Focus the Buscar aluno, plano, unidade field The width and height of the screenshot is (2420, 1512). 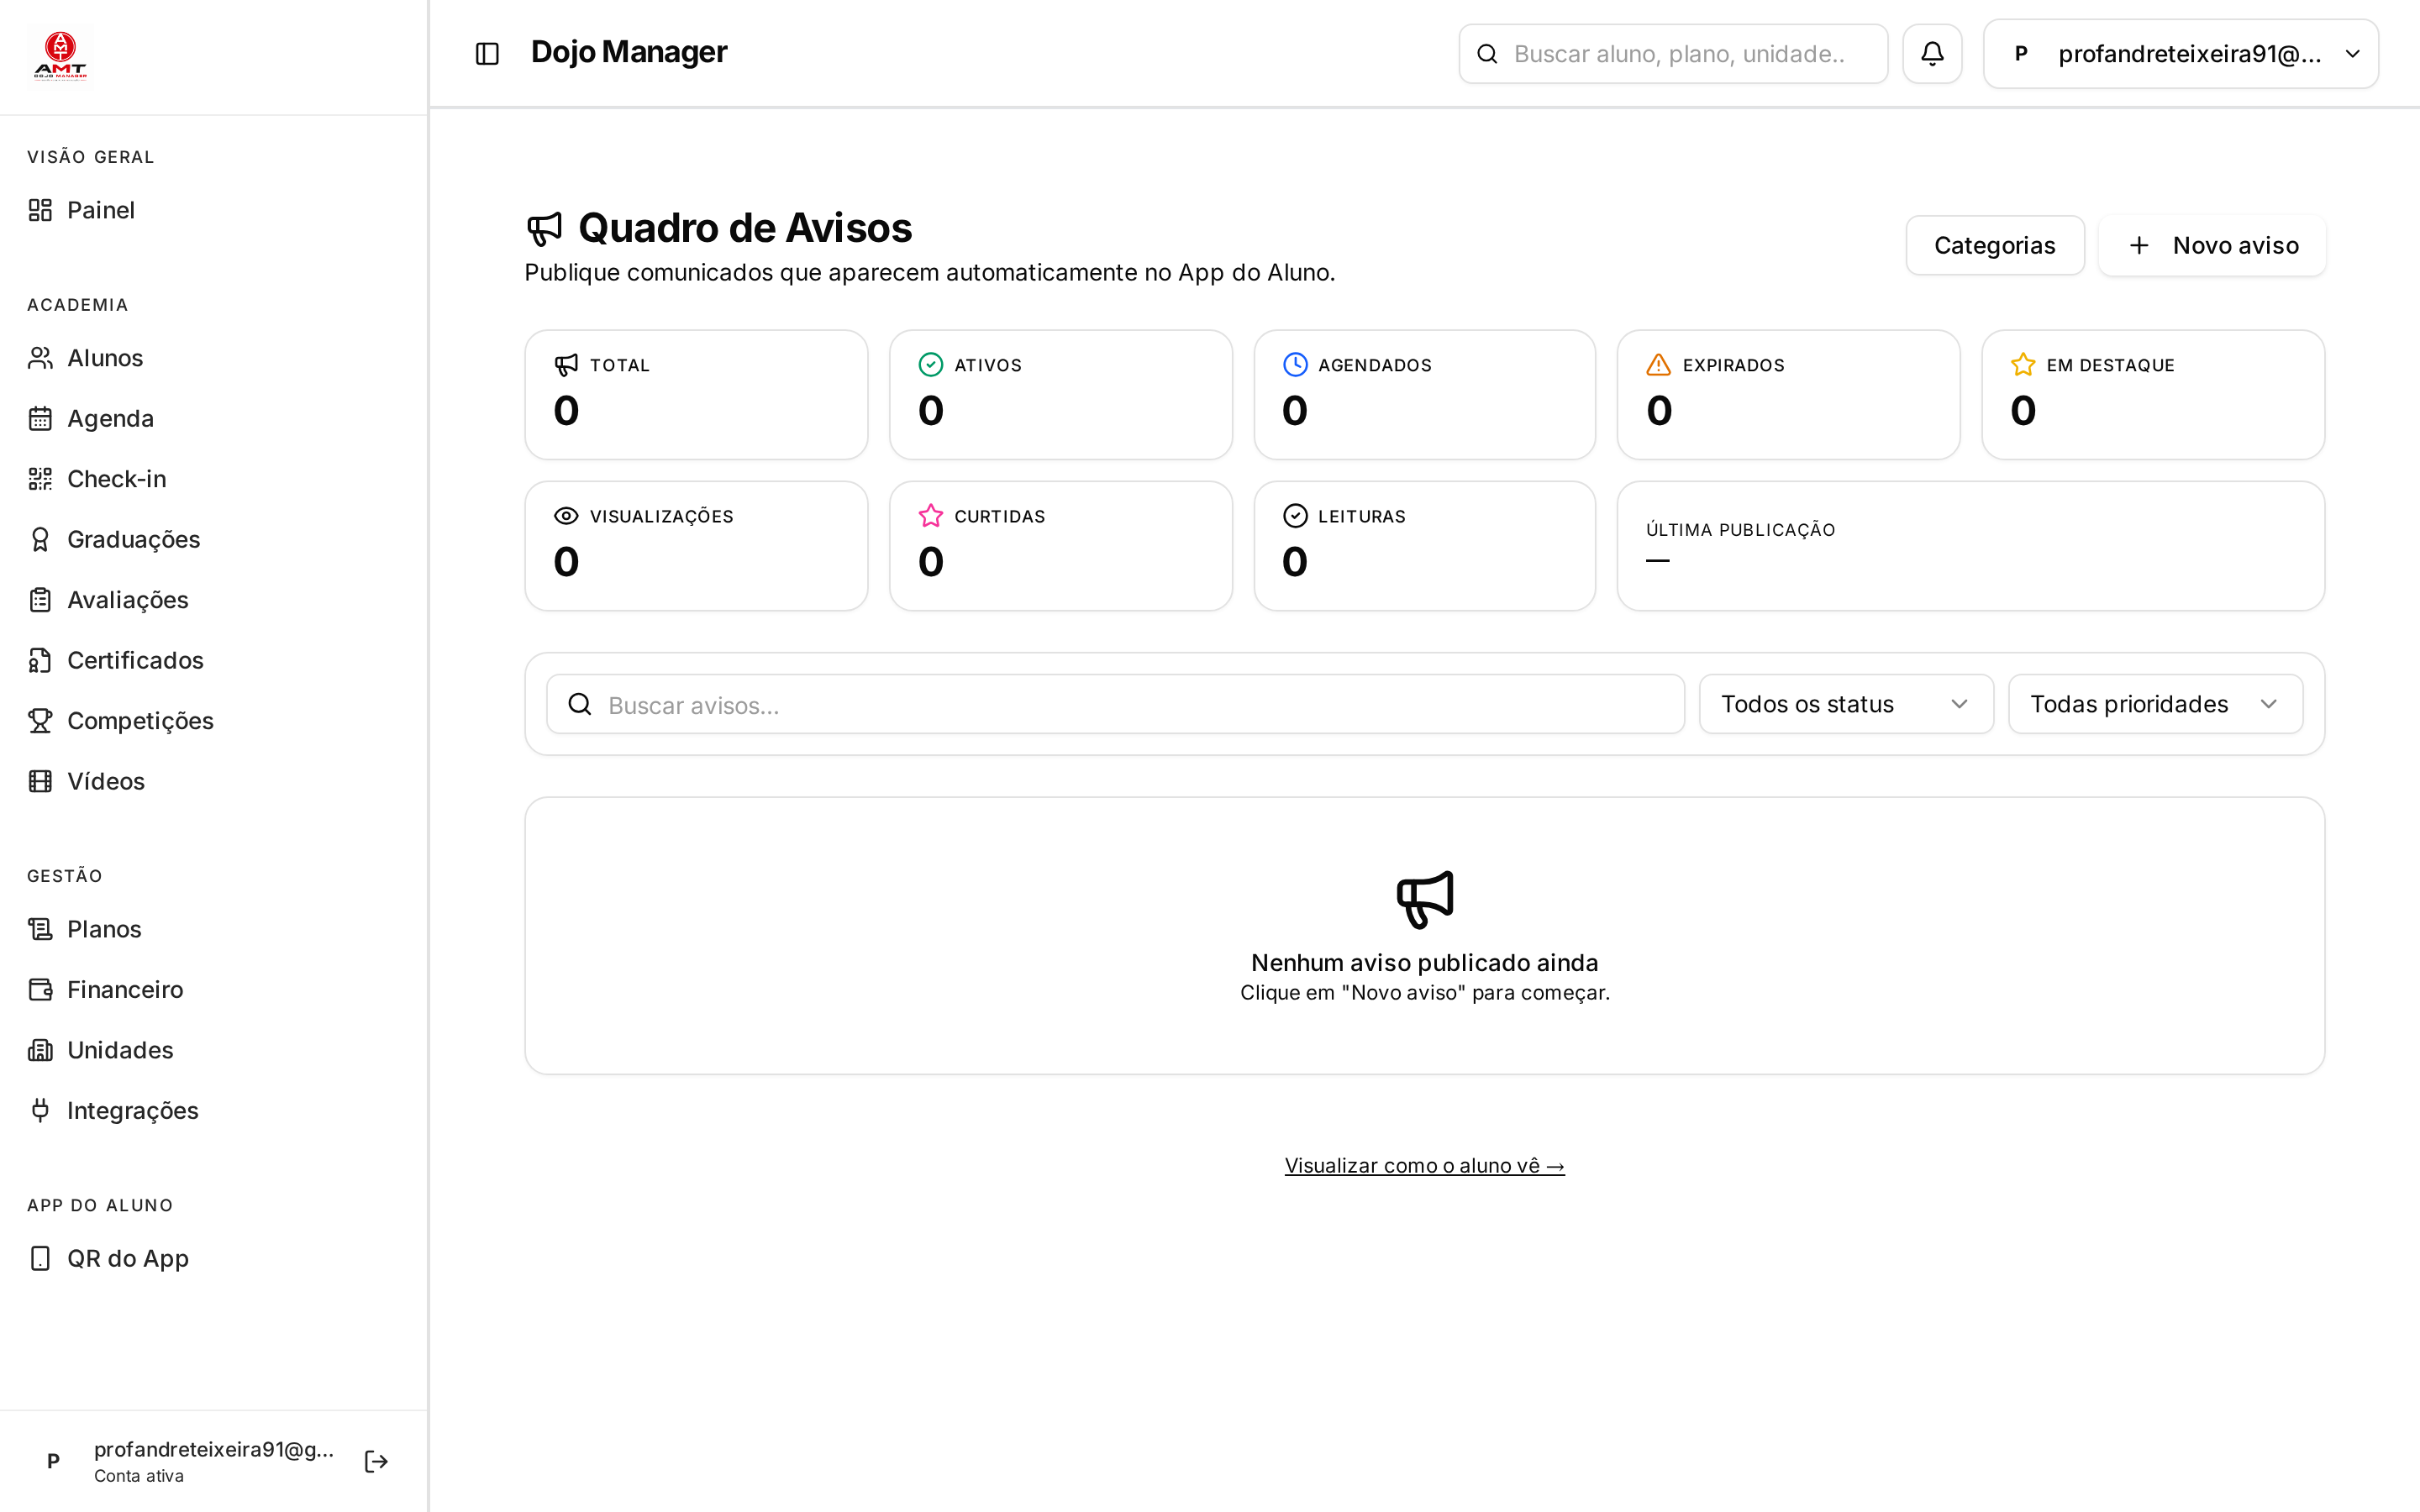click(x=1673, y=54)
